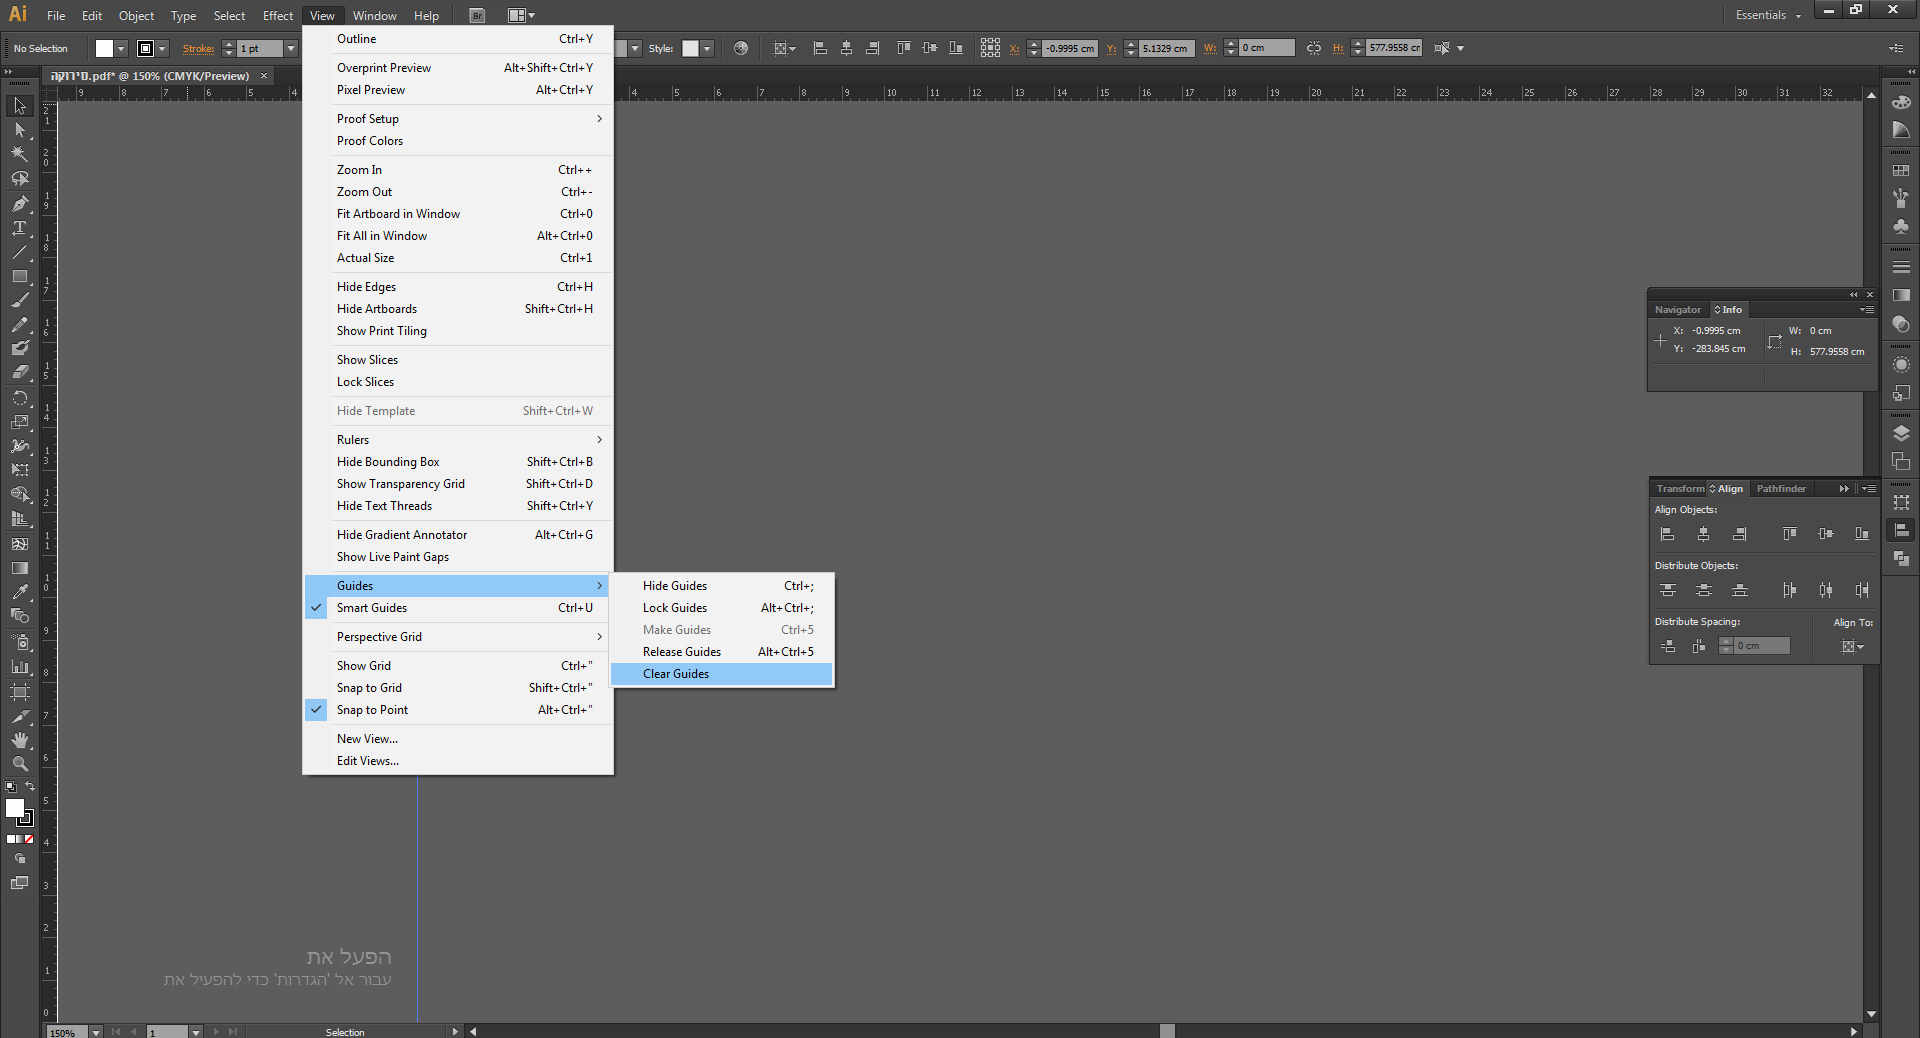The width and height of the screenshot is (1920, 1038).
Task: Select the Lasso tool
Action: click(x=20, y=179)
